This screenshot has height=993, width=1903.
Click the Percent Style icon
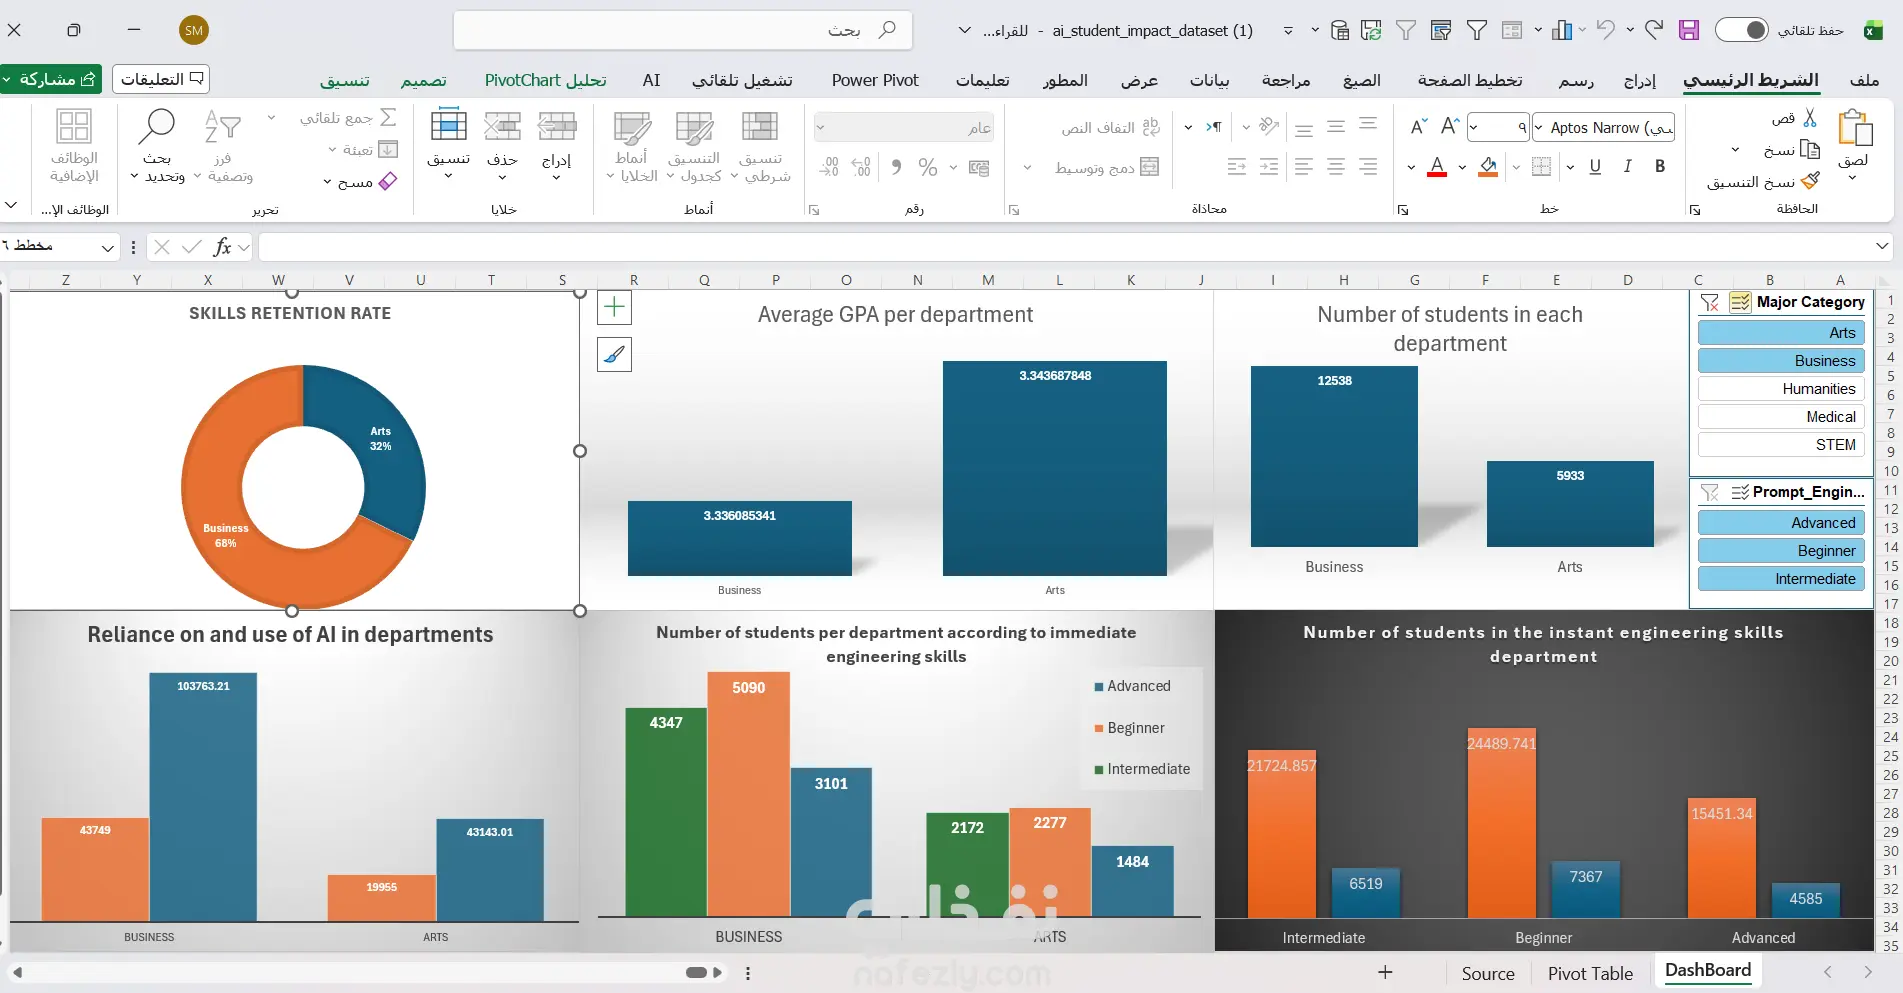pyautogui.click(x=928, y=167)
